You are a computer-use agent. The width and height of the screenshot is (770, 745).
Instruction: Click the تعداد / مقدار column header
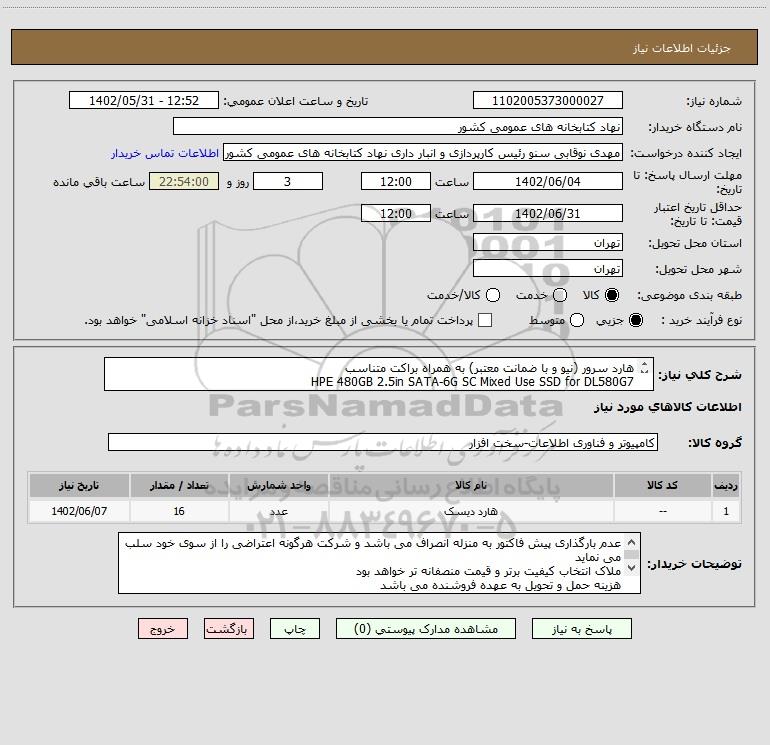point(179,486)
